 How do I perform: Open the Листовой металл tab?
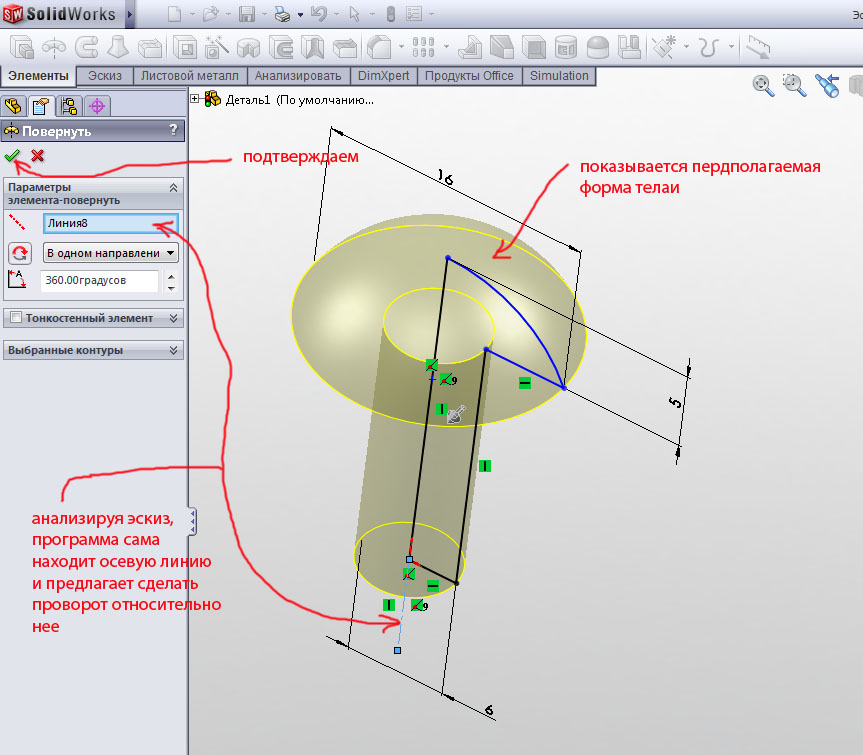point(190,76)
